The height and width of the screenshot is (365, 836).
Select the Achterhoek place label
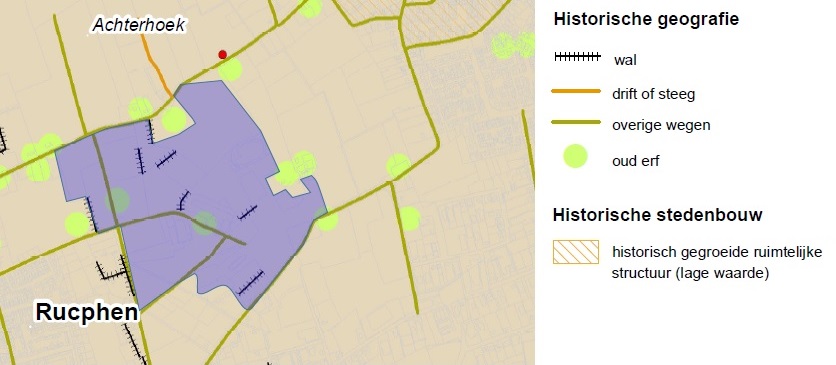[139, 25]
